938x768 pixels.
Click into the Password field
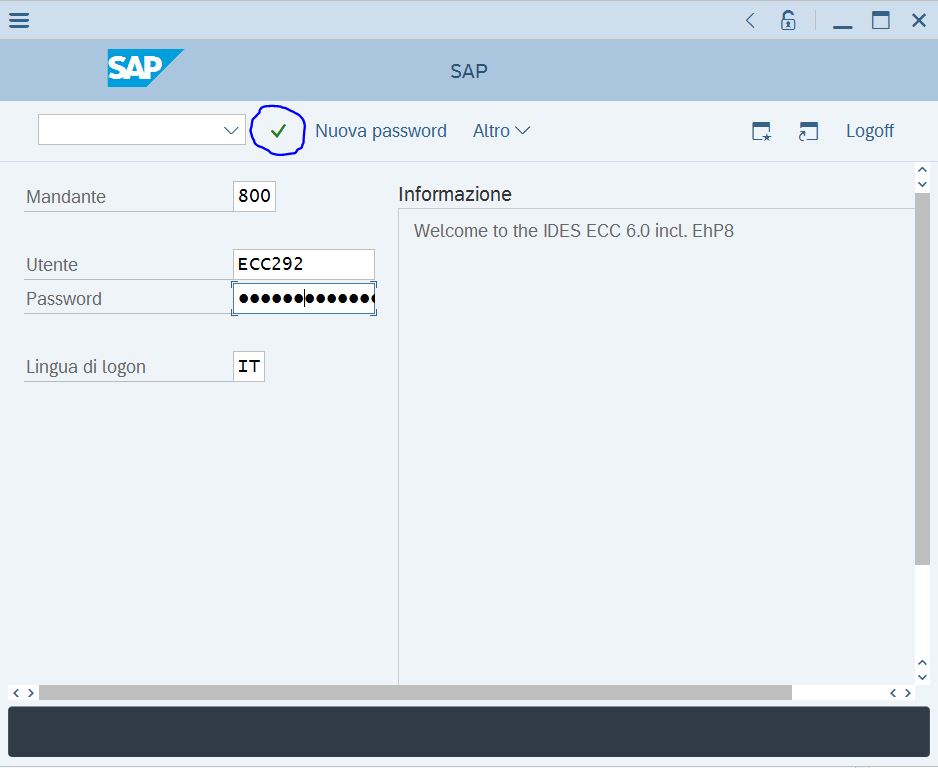click(x=304, y=298)
